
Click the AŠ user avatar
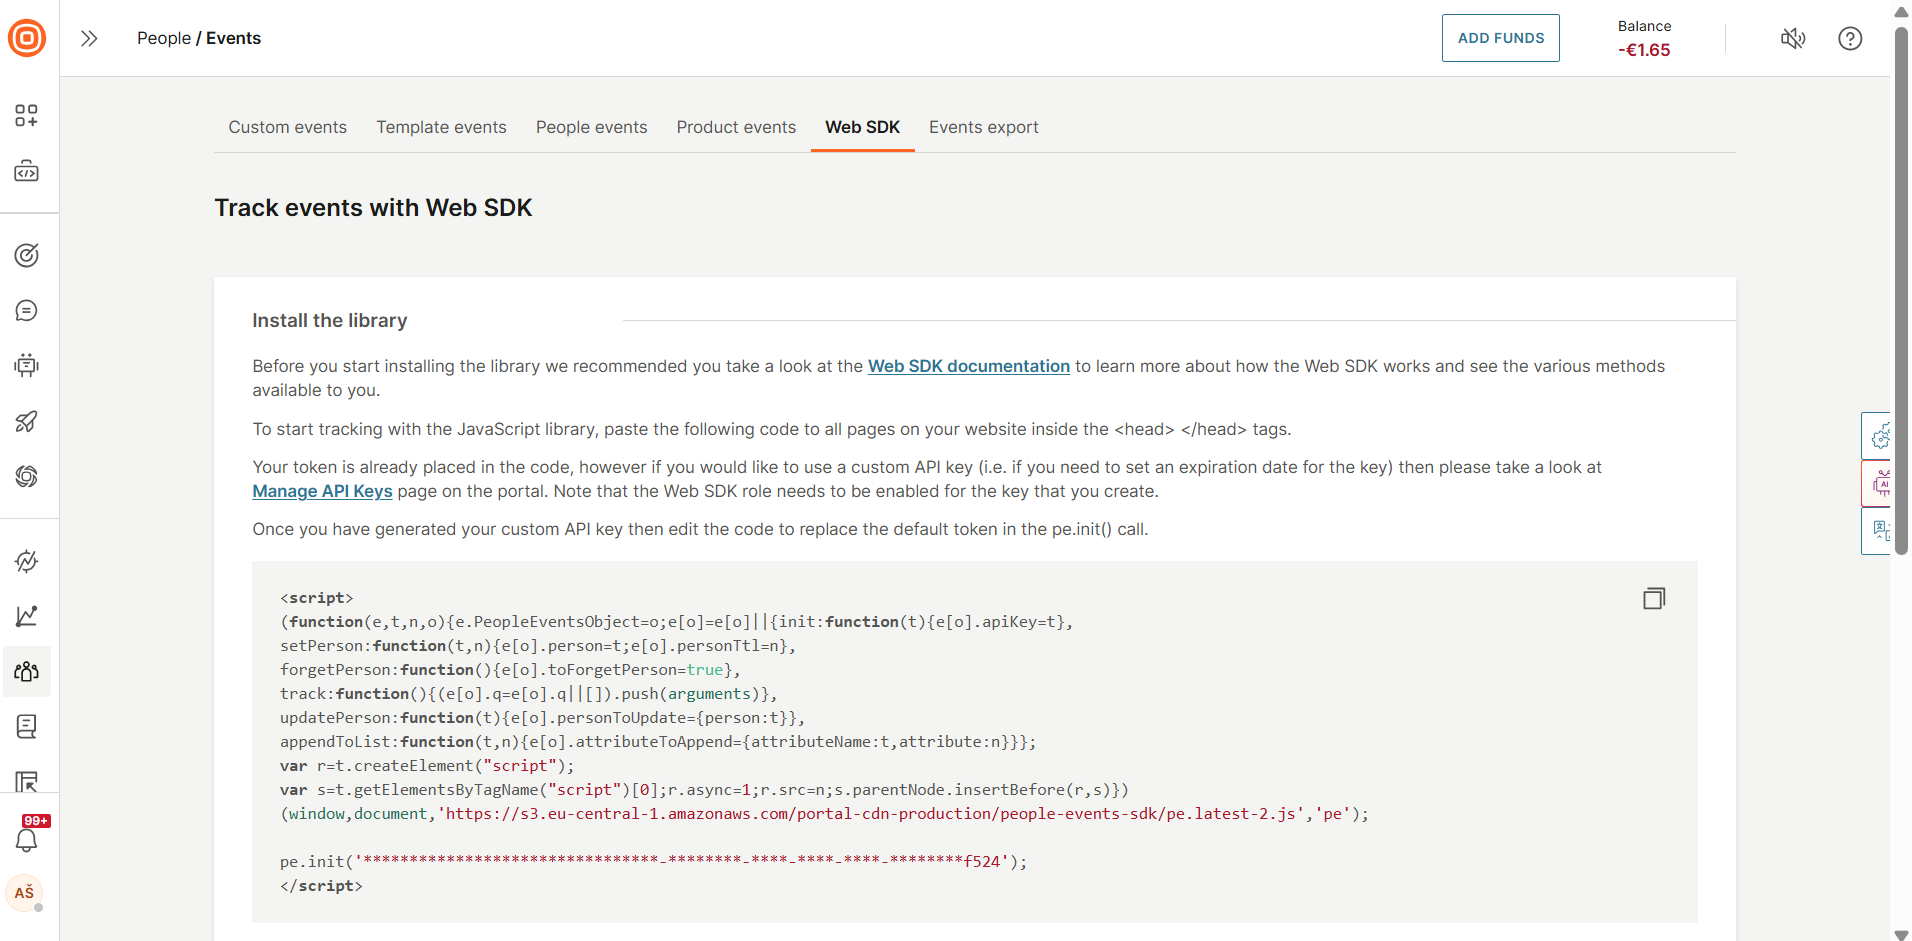click(x=25, y=894)
